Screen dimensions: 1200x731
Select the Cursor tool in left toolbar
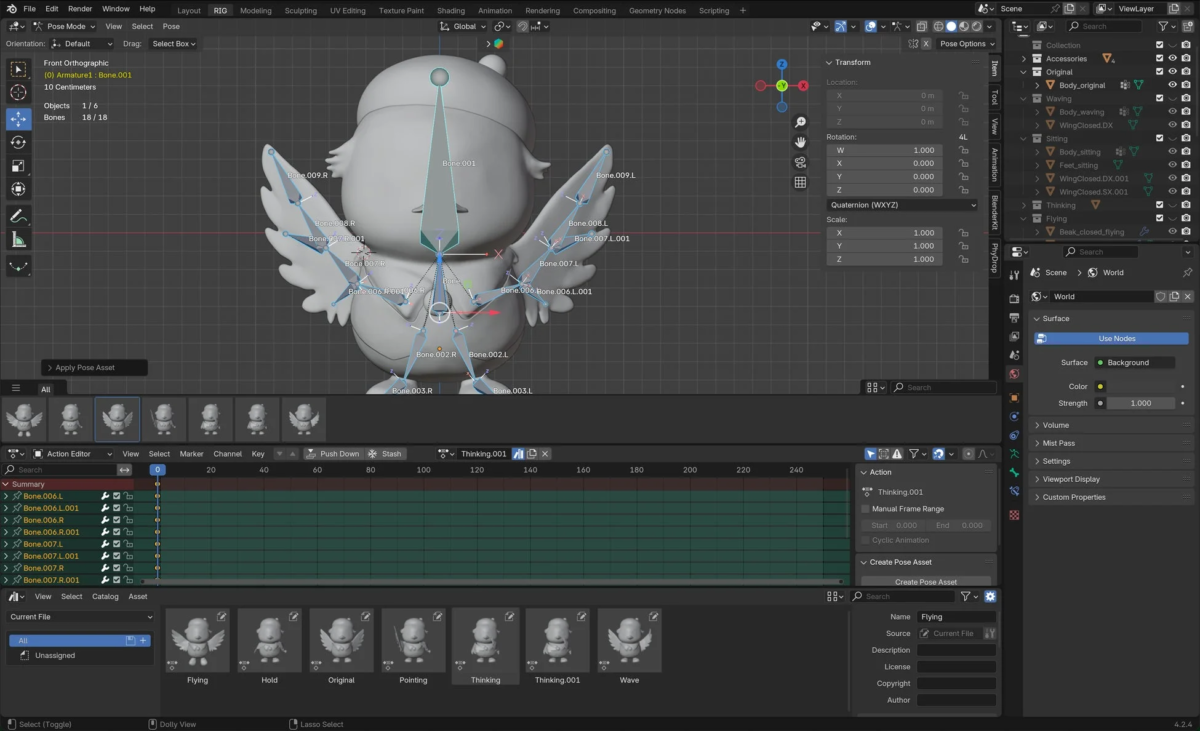(x=18, y=93)
